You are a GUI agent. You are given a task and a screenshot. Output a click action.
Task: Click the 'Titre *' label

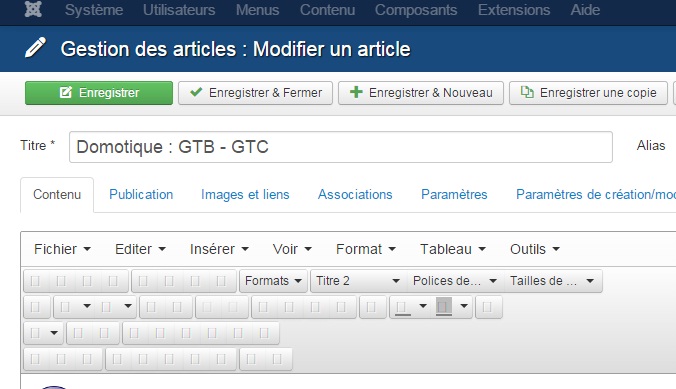38,146
